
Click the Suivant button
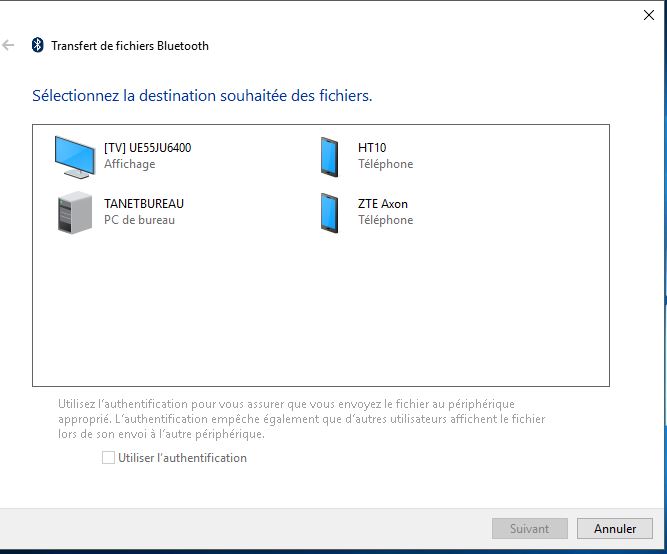529,528
